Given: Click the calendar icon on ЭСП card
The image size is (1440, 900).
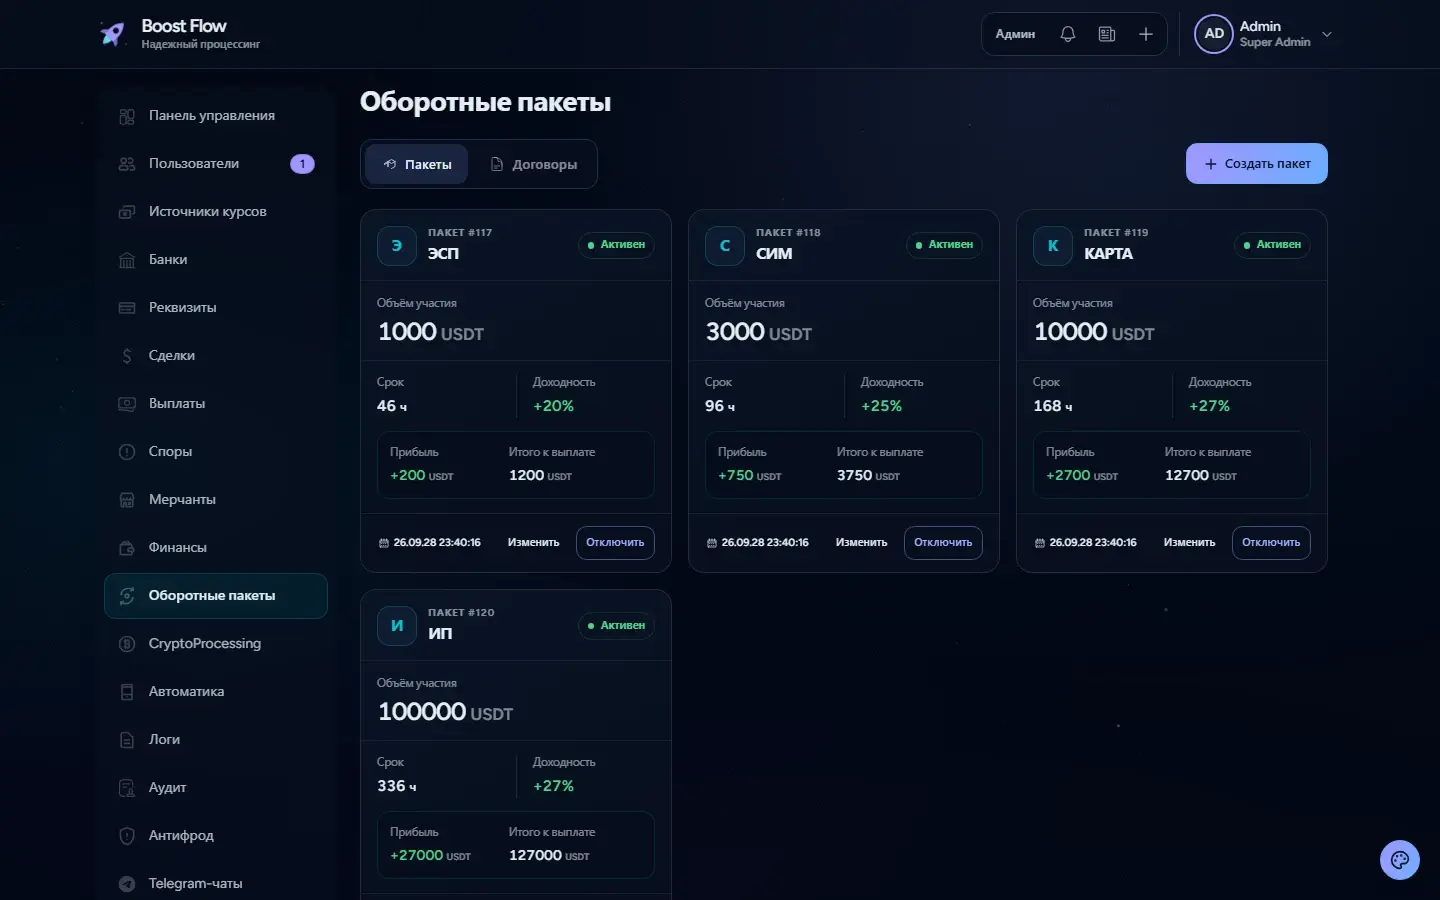Looking at the screenshot, I should pos(384,543).
